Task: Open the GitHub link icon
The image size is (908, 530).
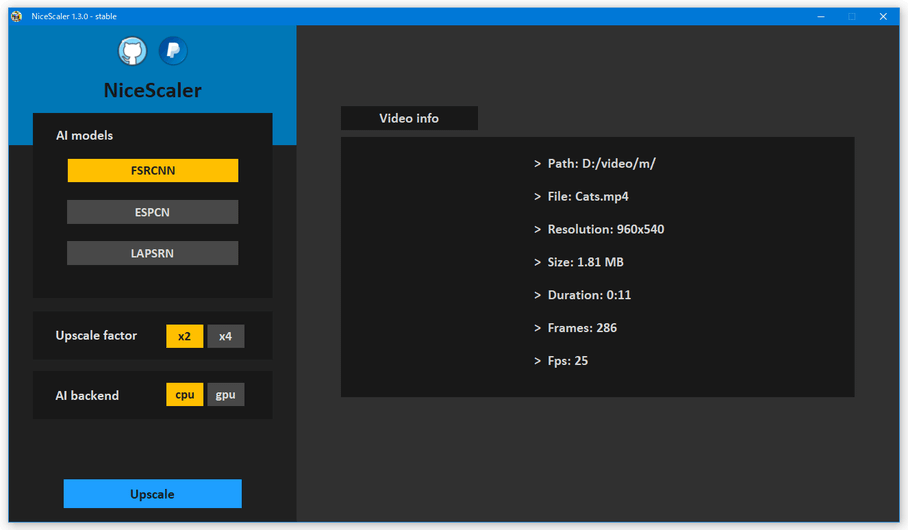Action: (x=133, y=52)
